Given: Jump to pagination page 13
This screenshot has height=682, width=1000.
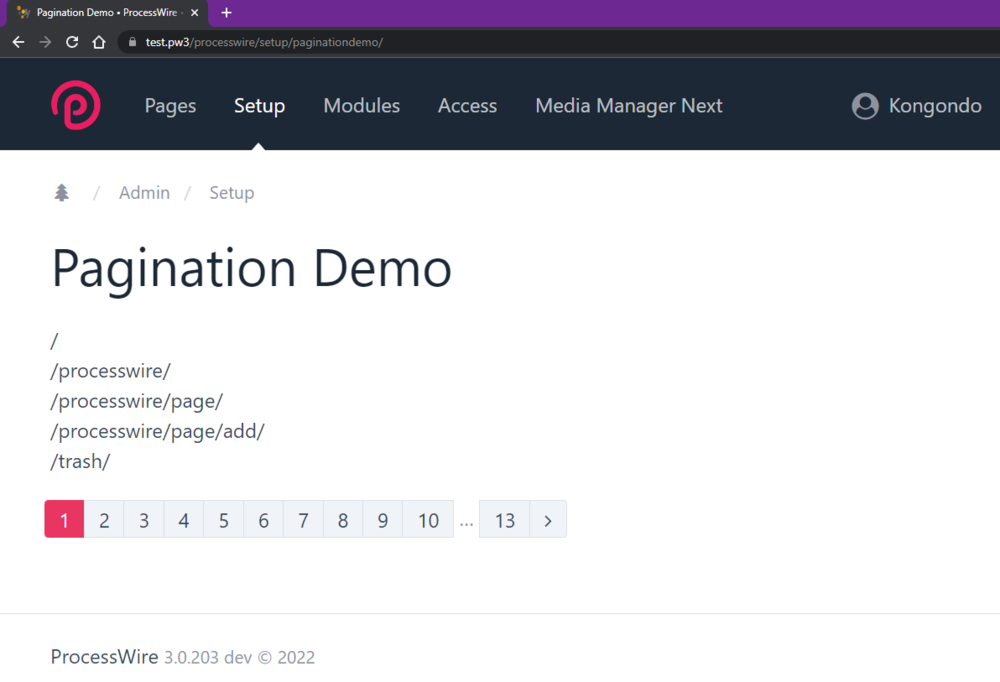Looking at the screenshot, I should [504, 520].
